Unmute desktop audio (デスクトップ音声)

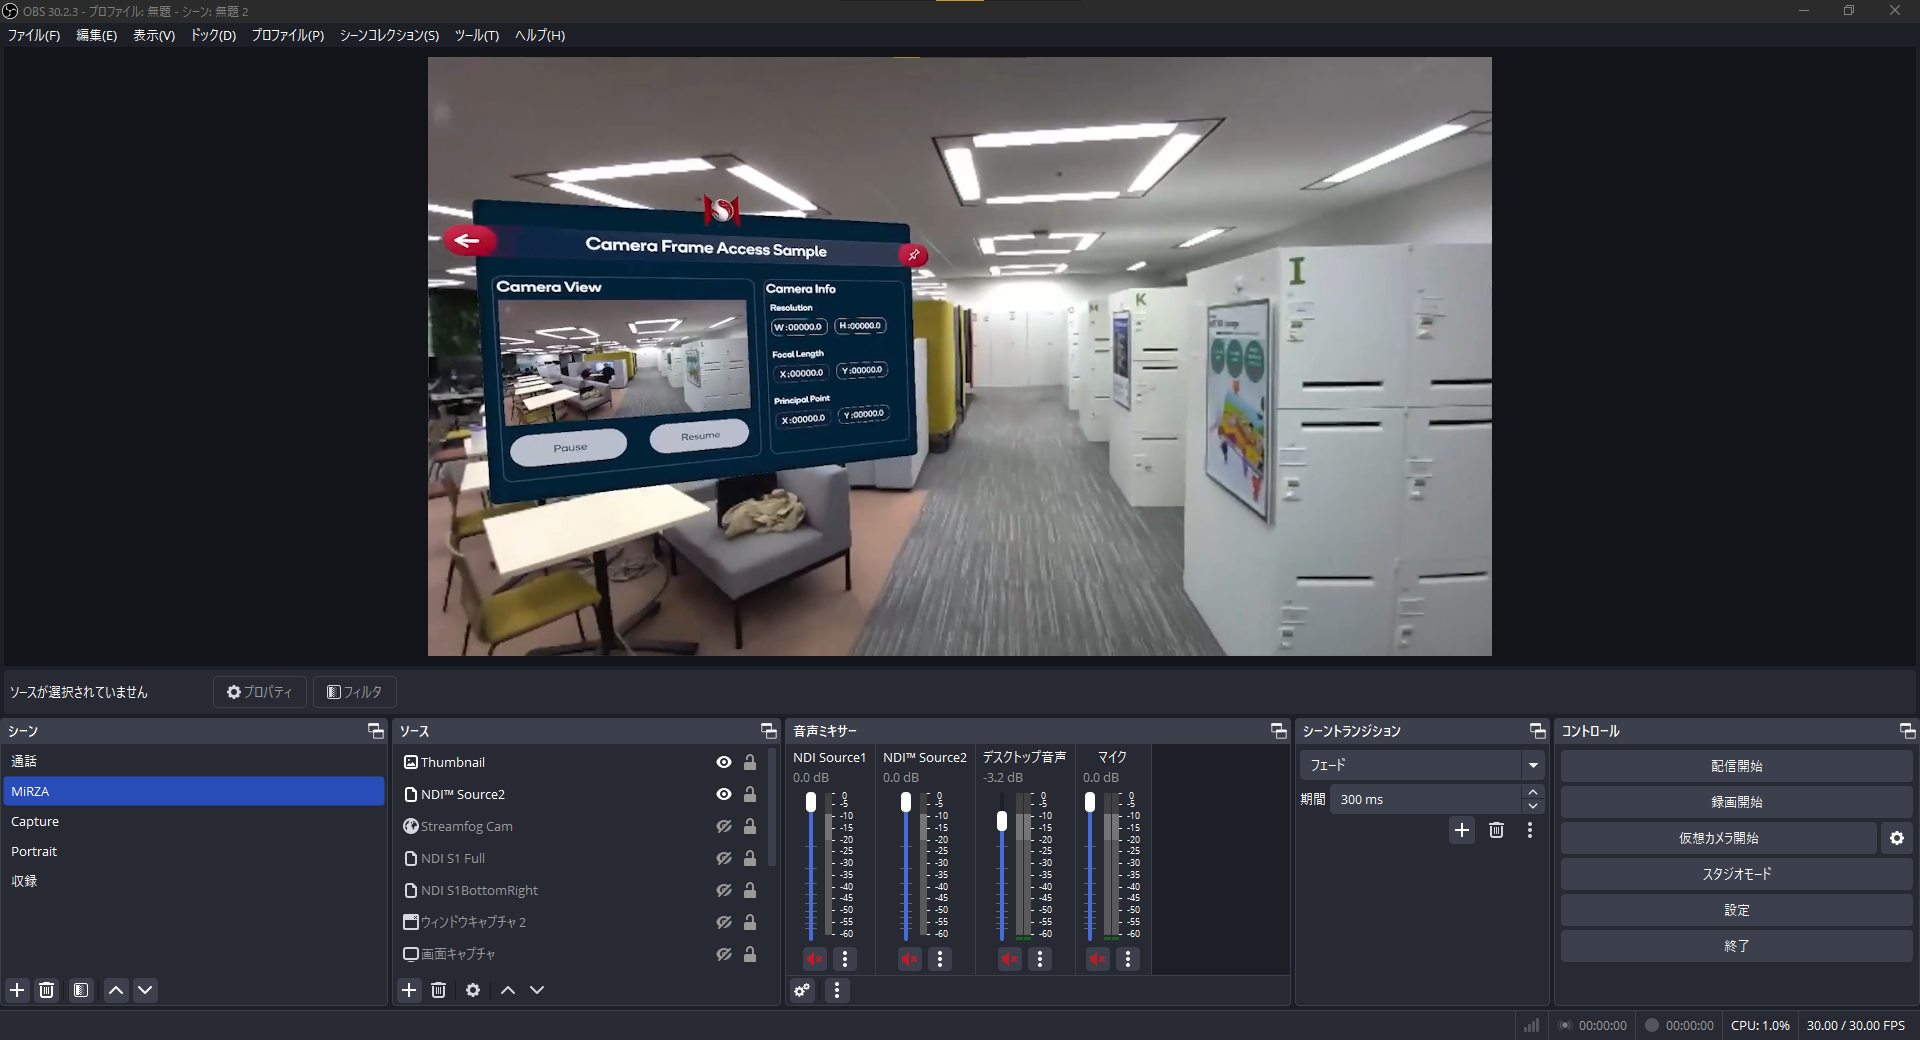click(1010, 959)
